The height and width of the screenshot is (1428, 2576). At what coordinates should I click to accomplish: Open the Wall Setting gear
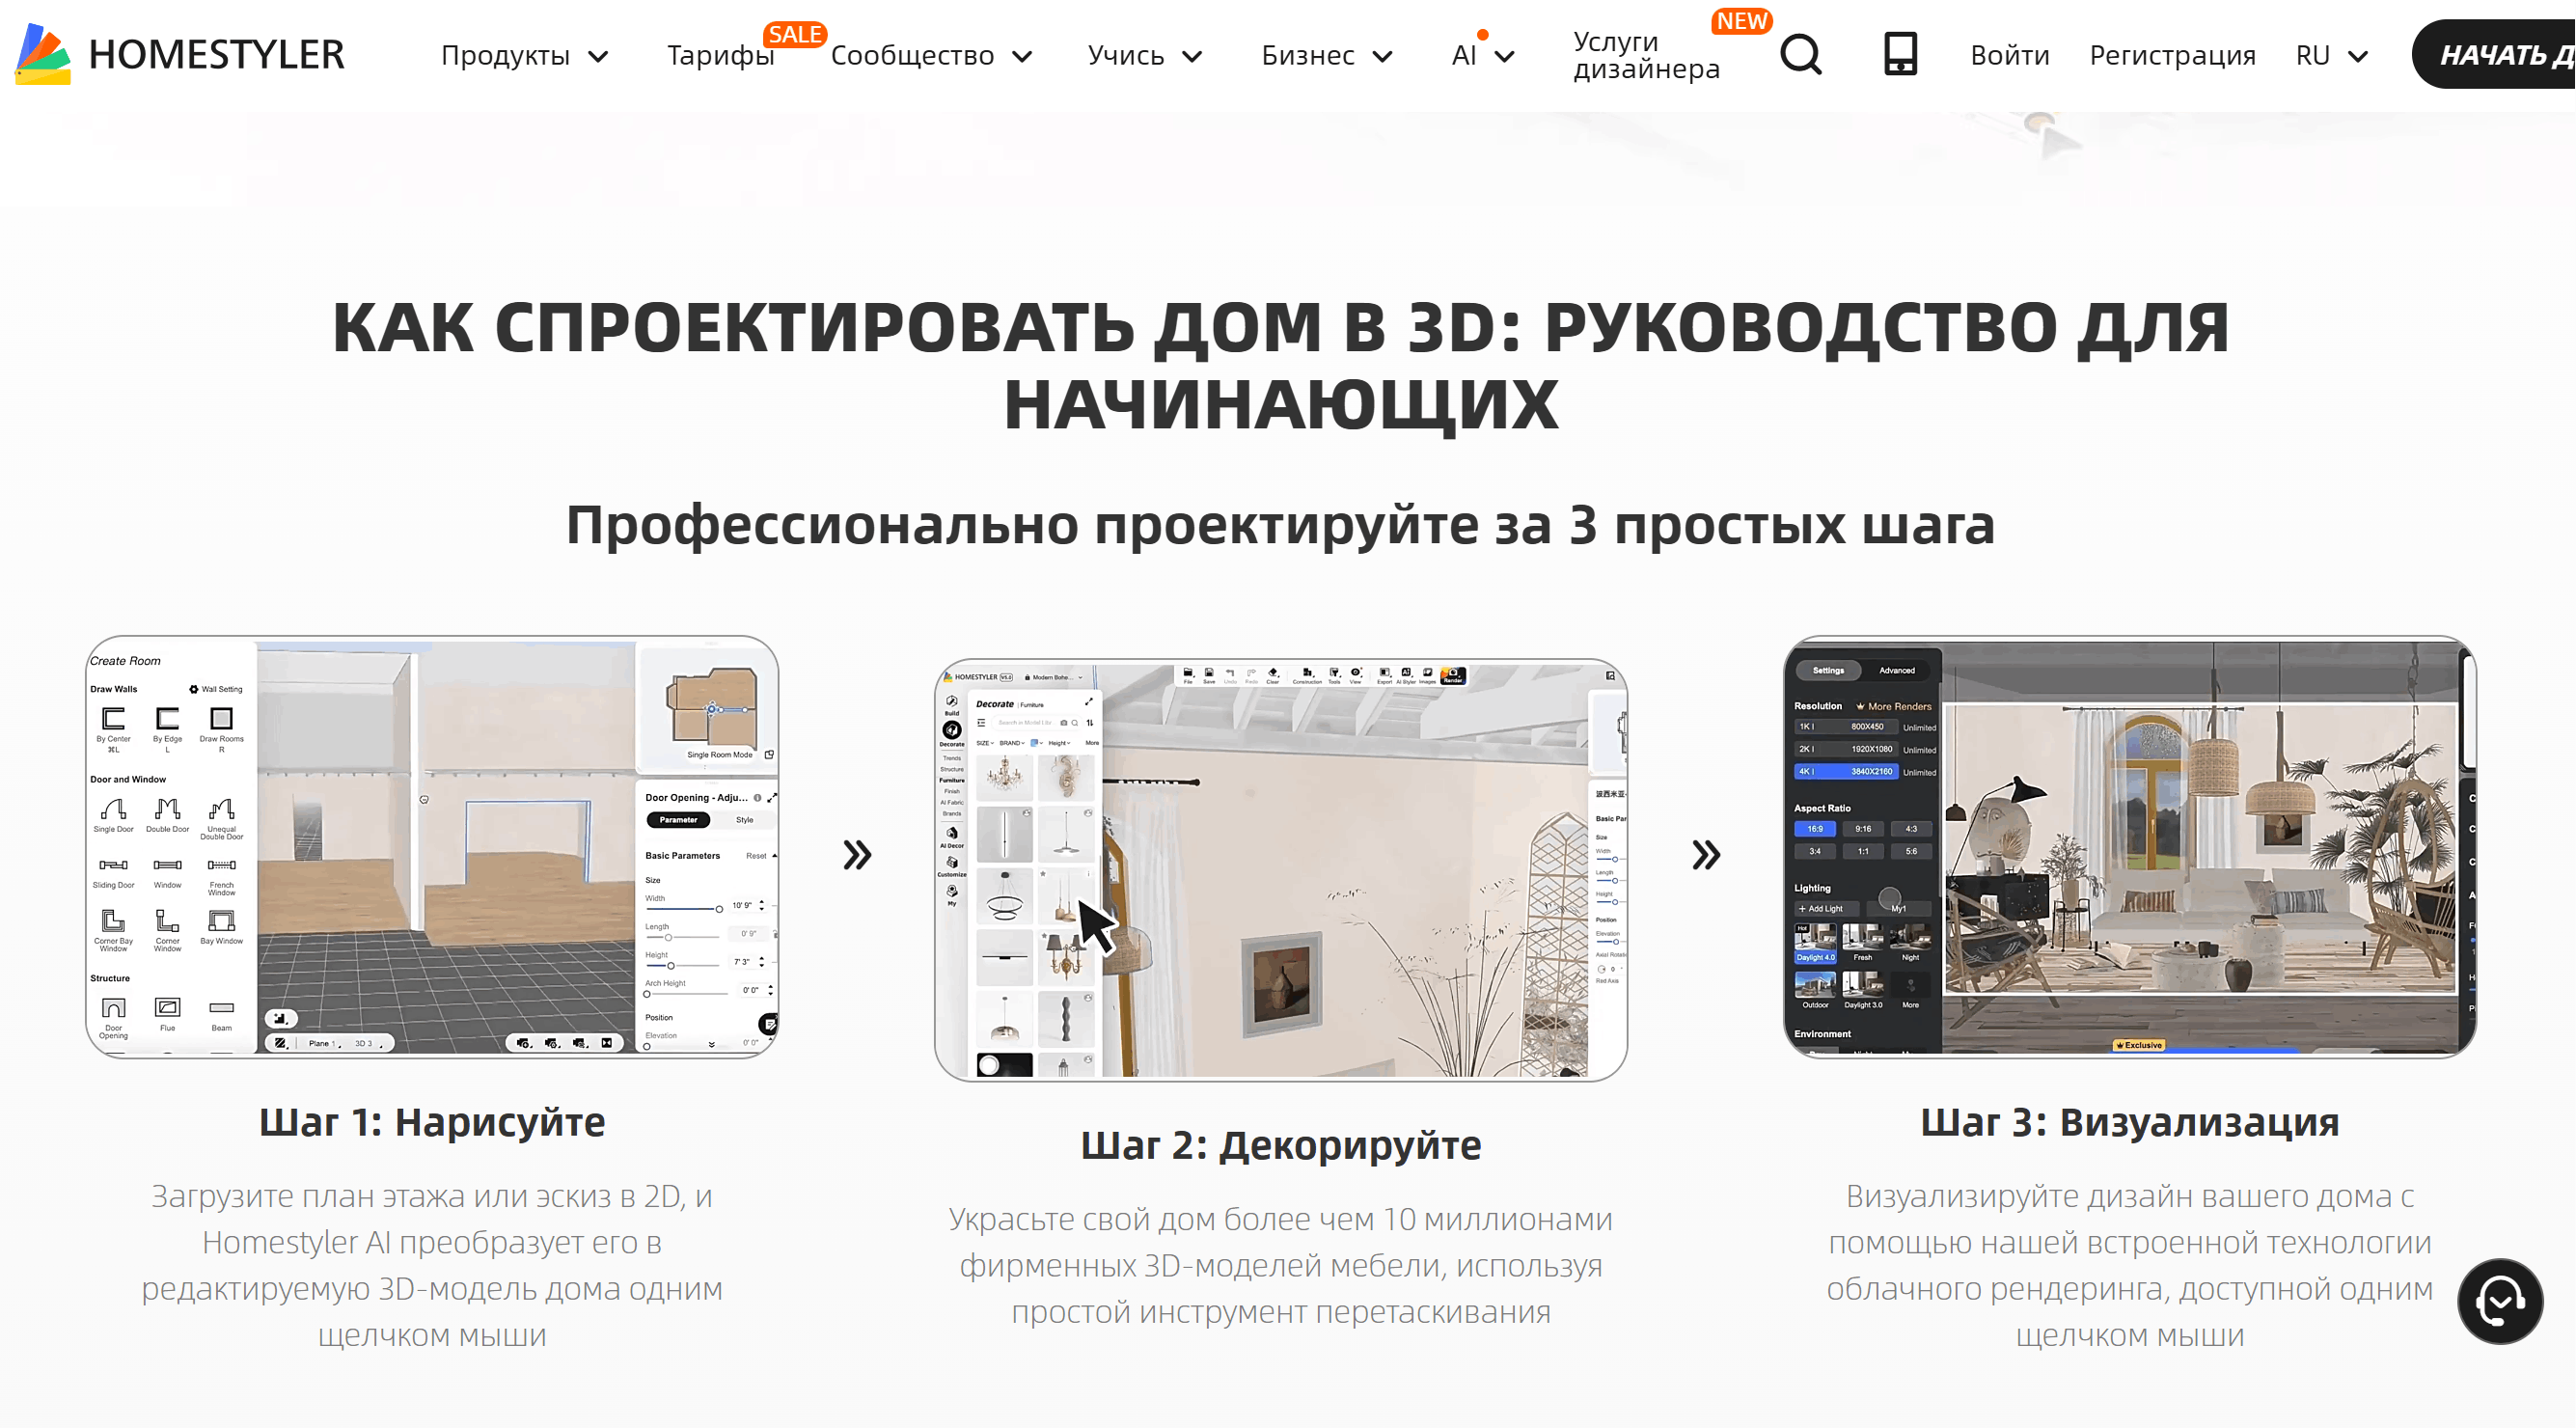click(194, 690)
